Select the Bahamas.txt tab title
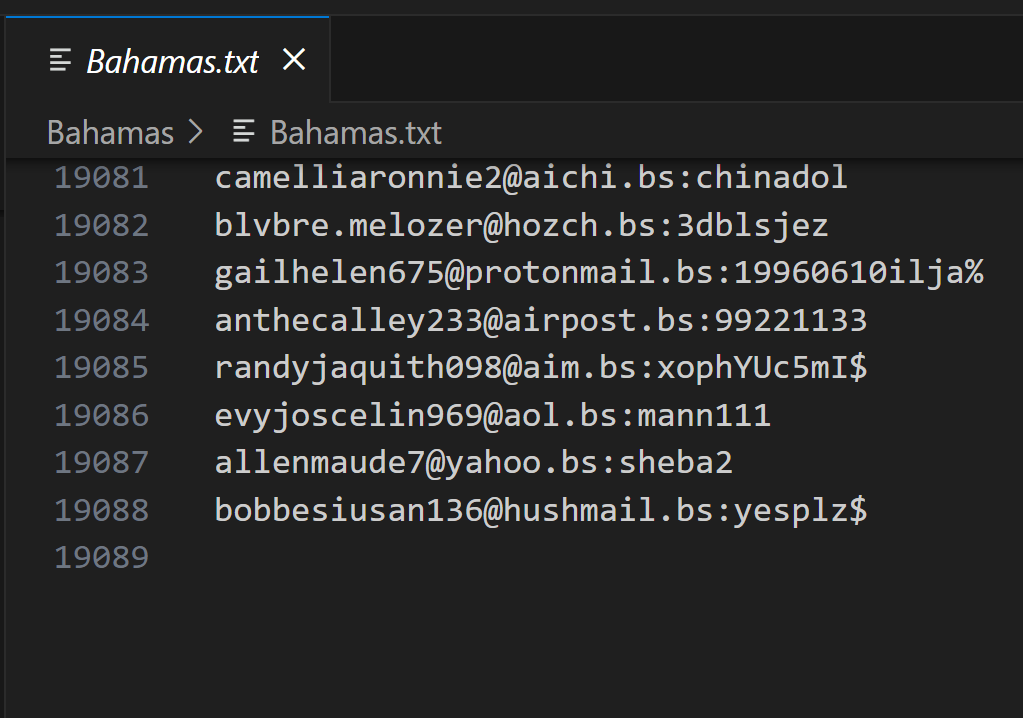1023x718 pixels. point(172,61)
